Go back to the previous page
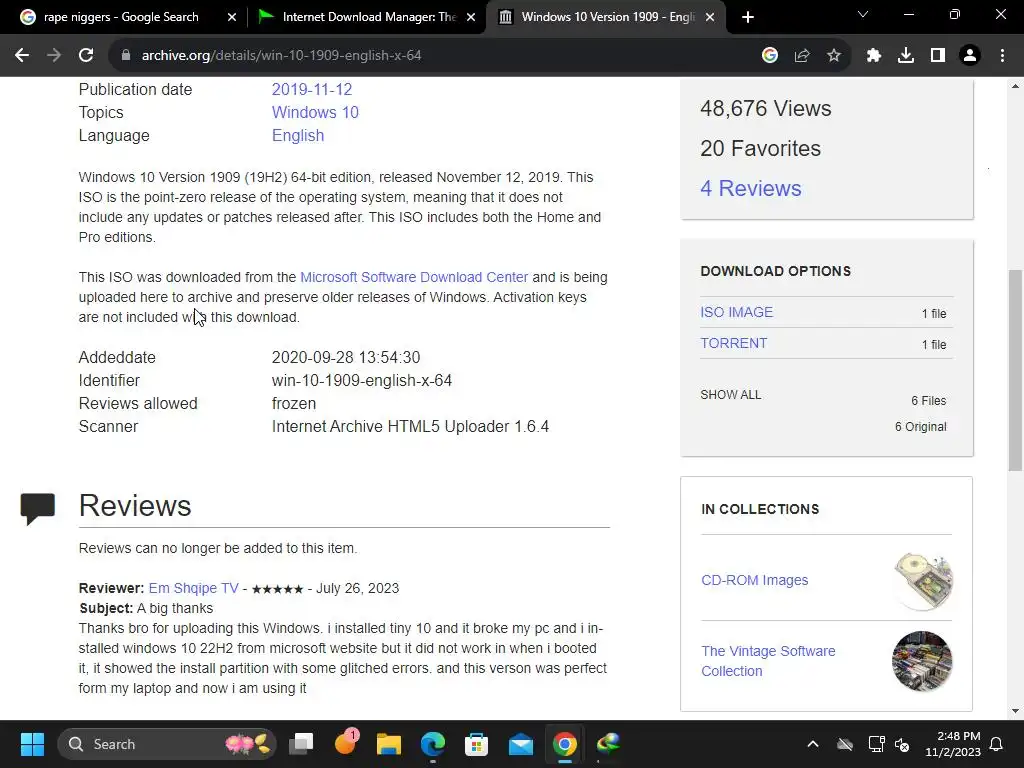 [22, 56]
